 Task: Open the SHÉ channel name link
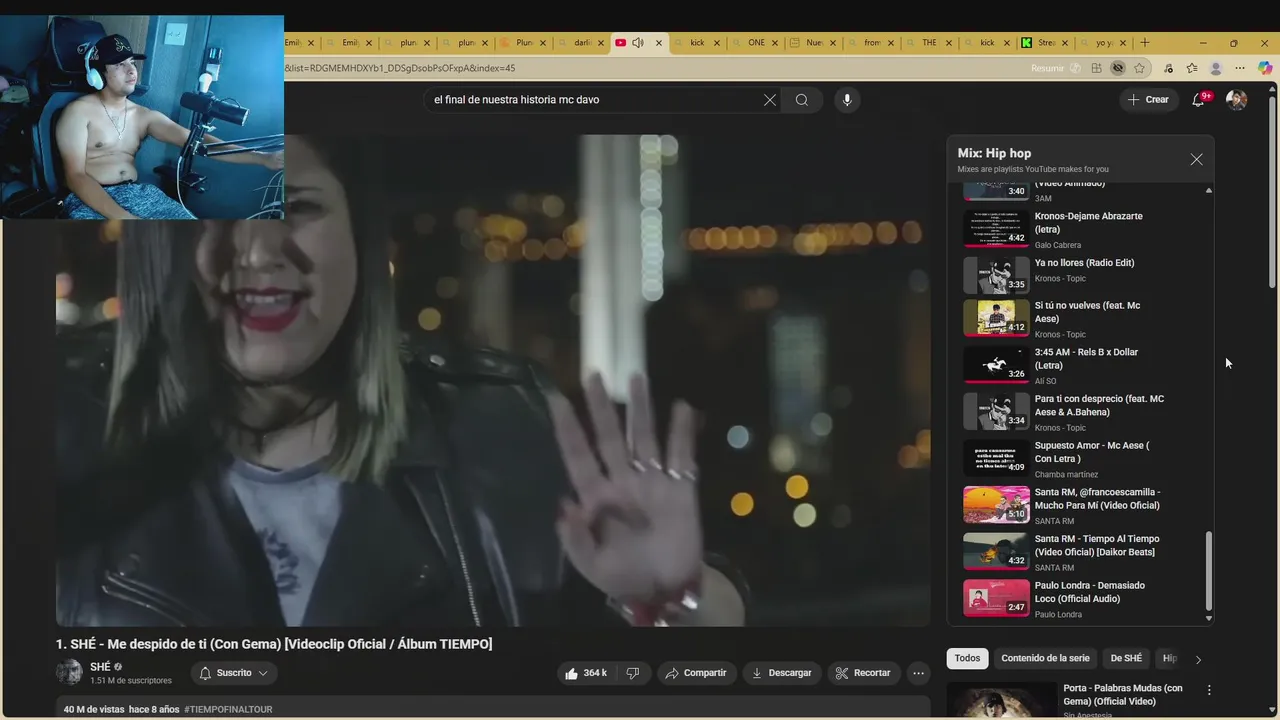point(100,667)
